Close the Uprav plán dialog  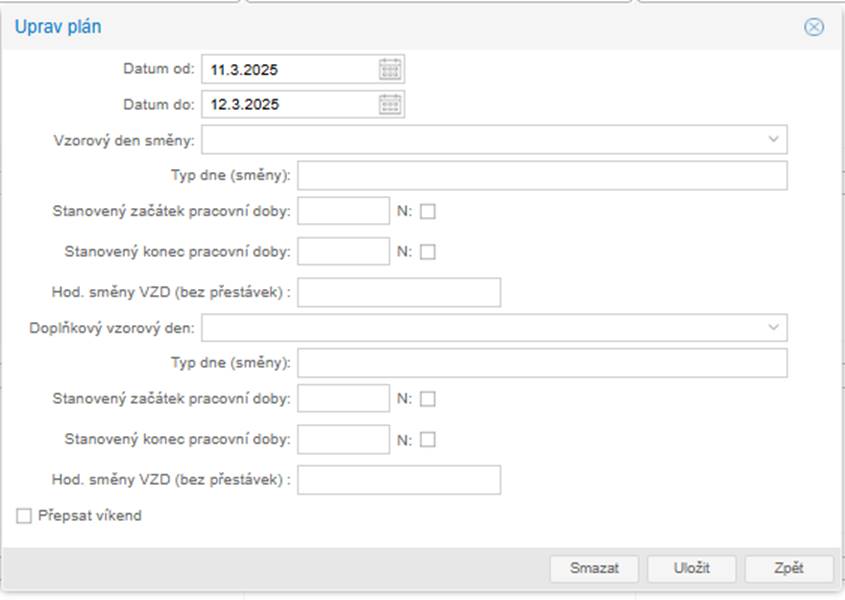(x=814, y=27)
